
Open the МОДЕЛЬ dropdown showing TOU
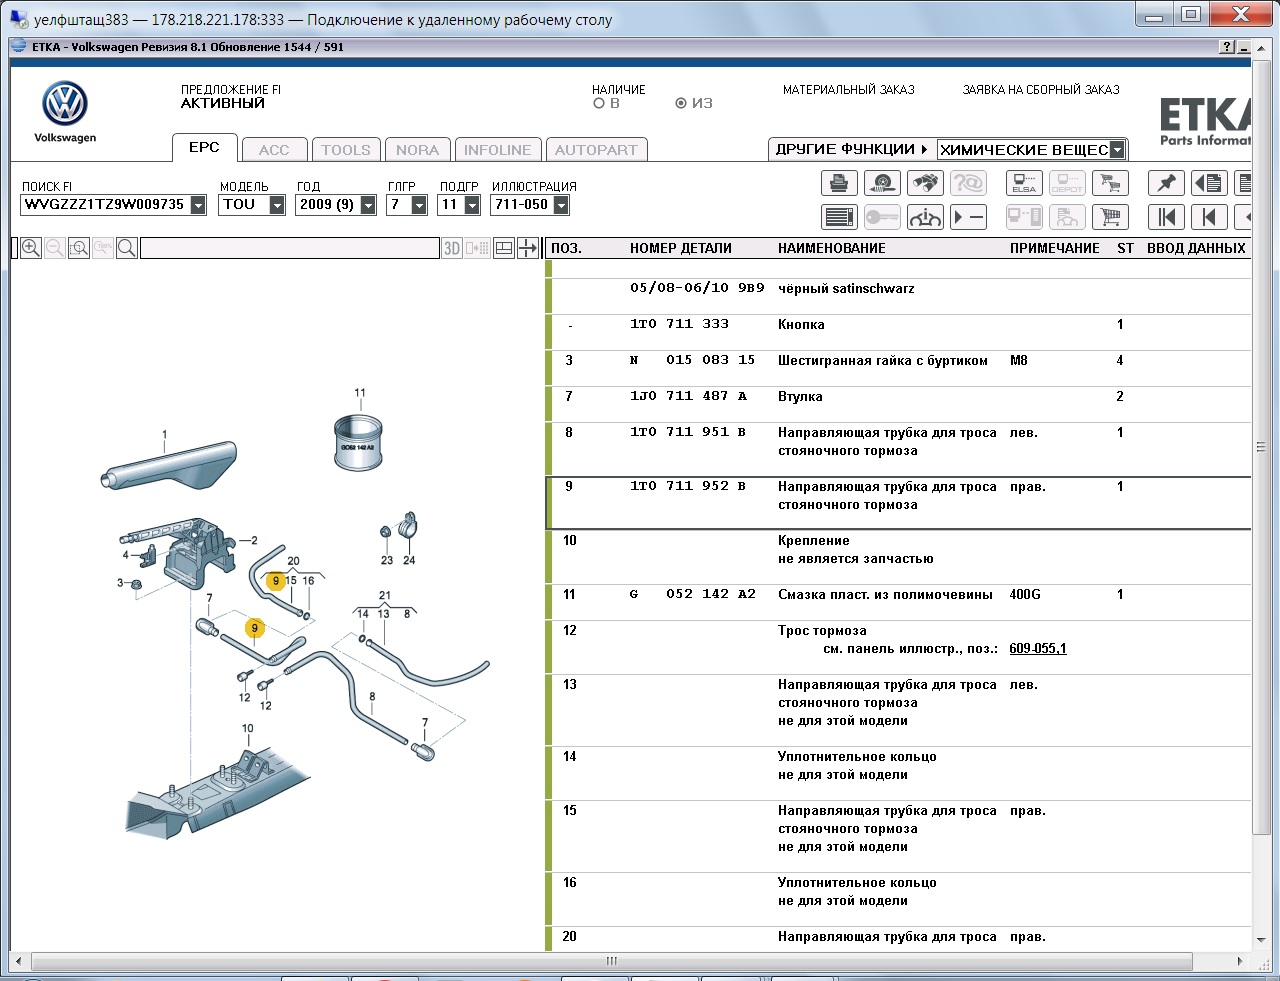tap(277, 205)
